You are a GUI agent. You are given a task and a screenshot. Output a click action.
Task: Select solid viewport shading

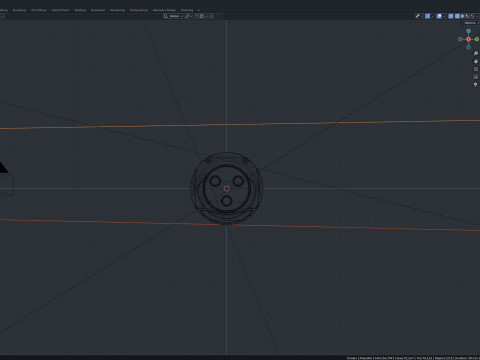coord(463,16)
